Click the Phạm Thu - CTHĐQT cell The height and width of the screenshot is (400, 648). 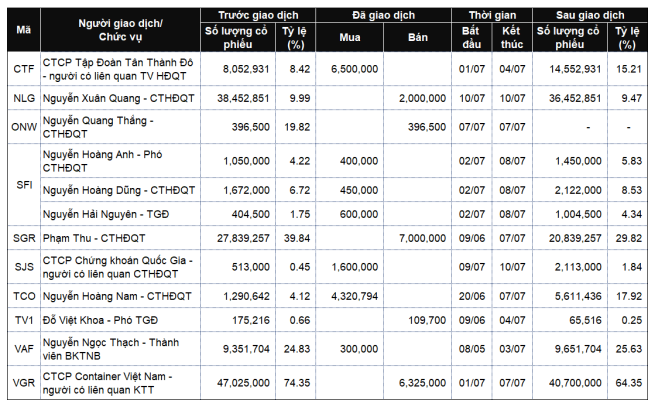[120, 238]
